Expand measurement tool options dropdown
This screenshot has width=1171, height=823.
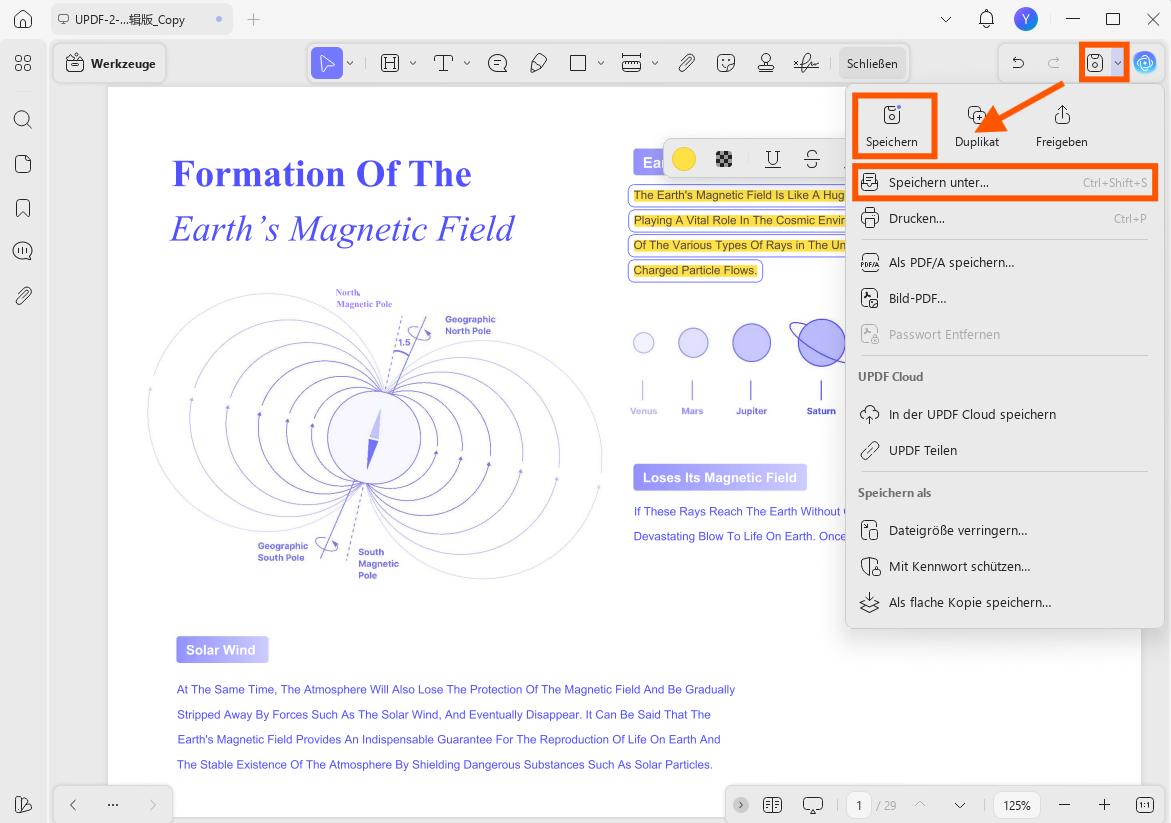tap(655, 63)
